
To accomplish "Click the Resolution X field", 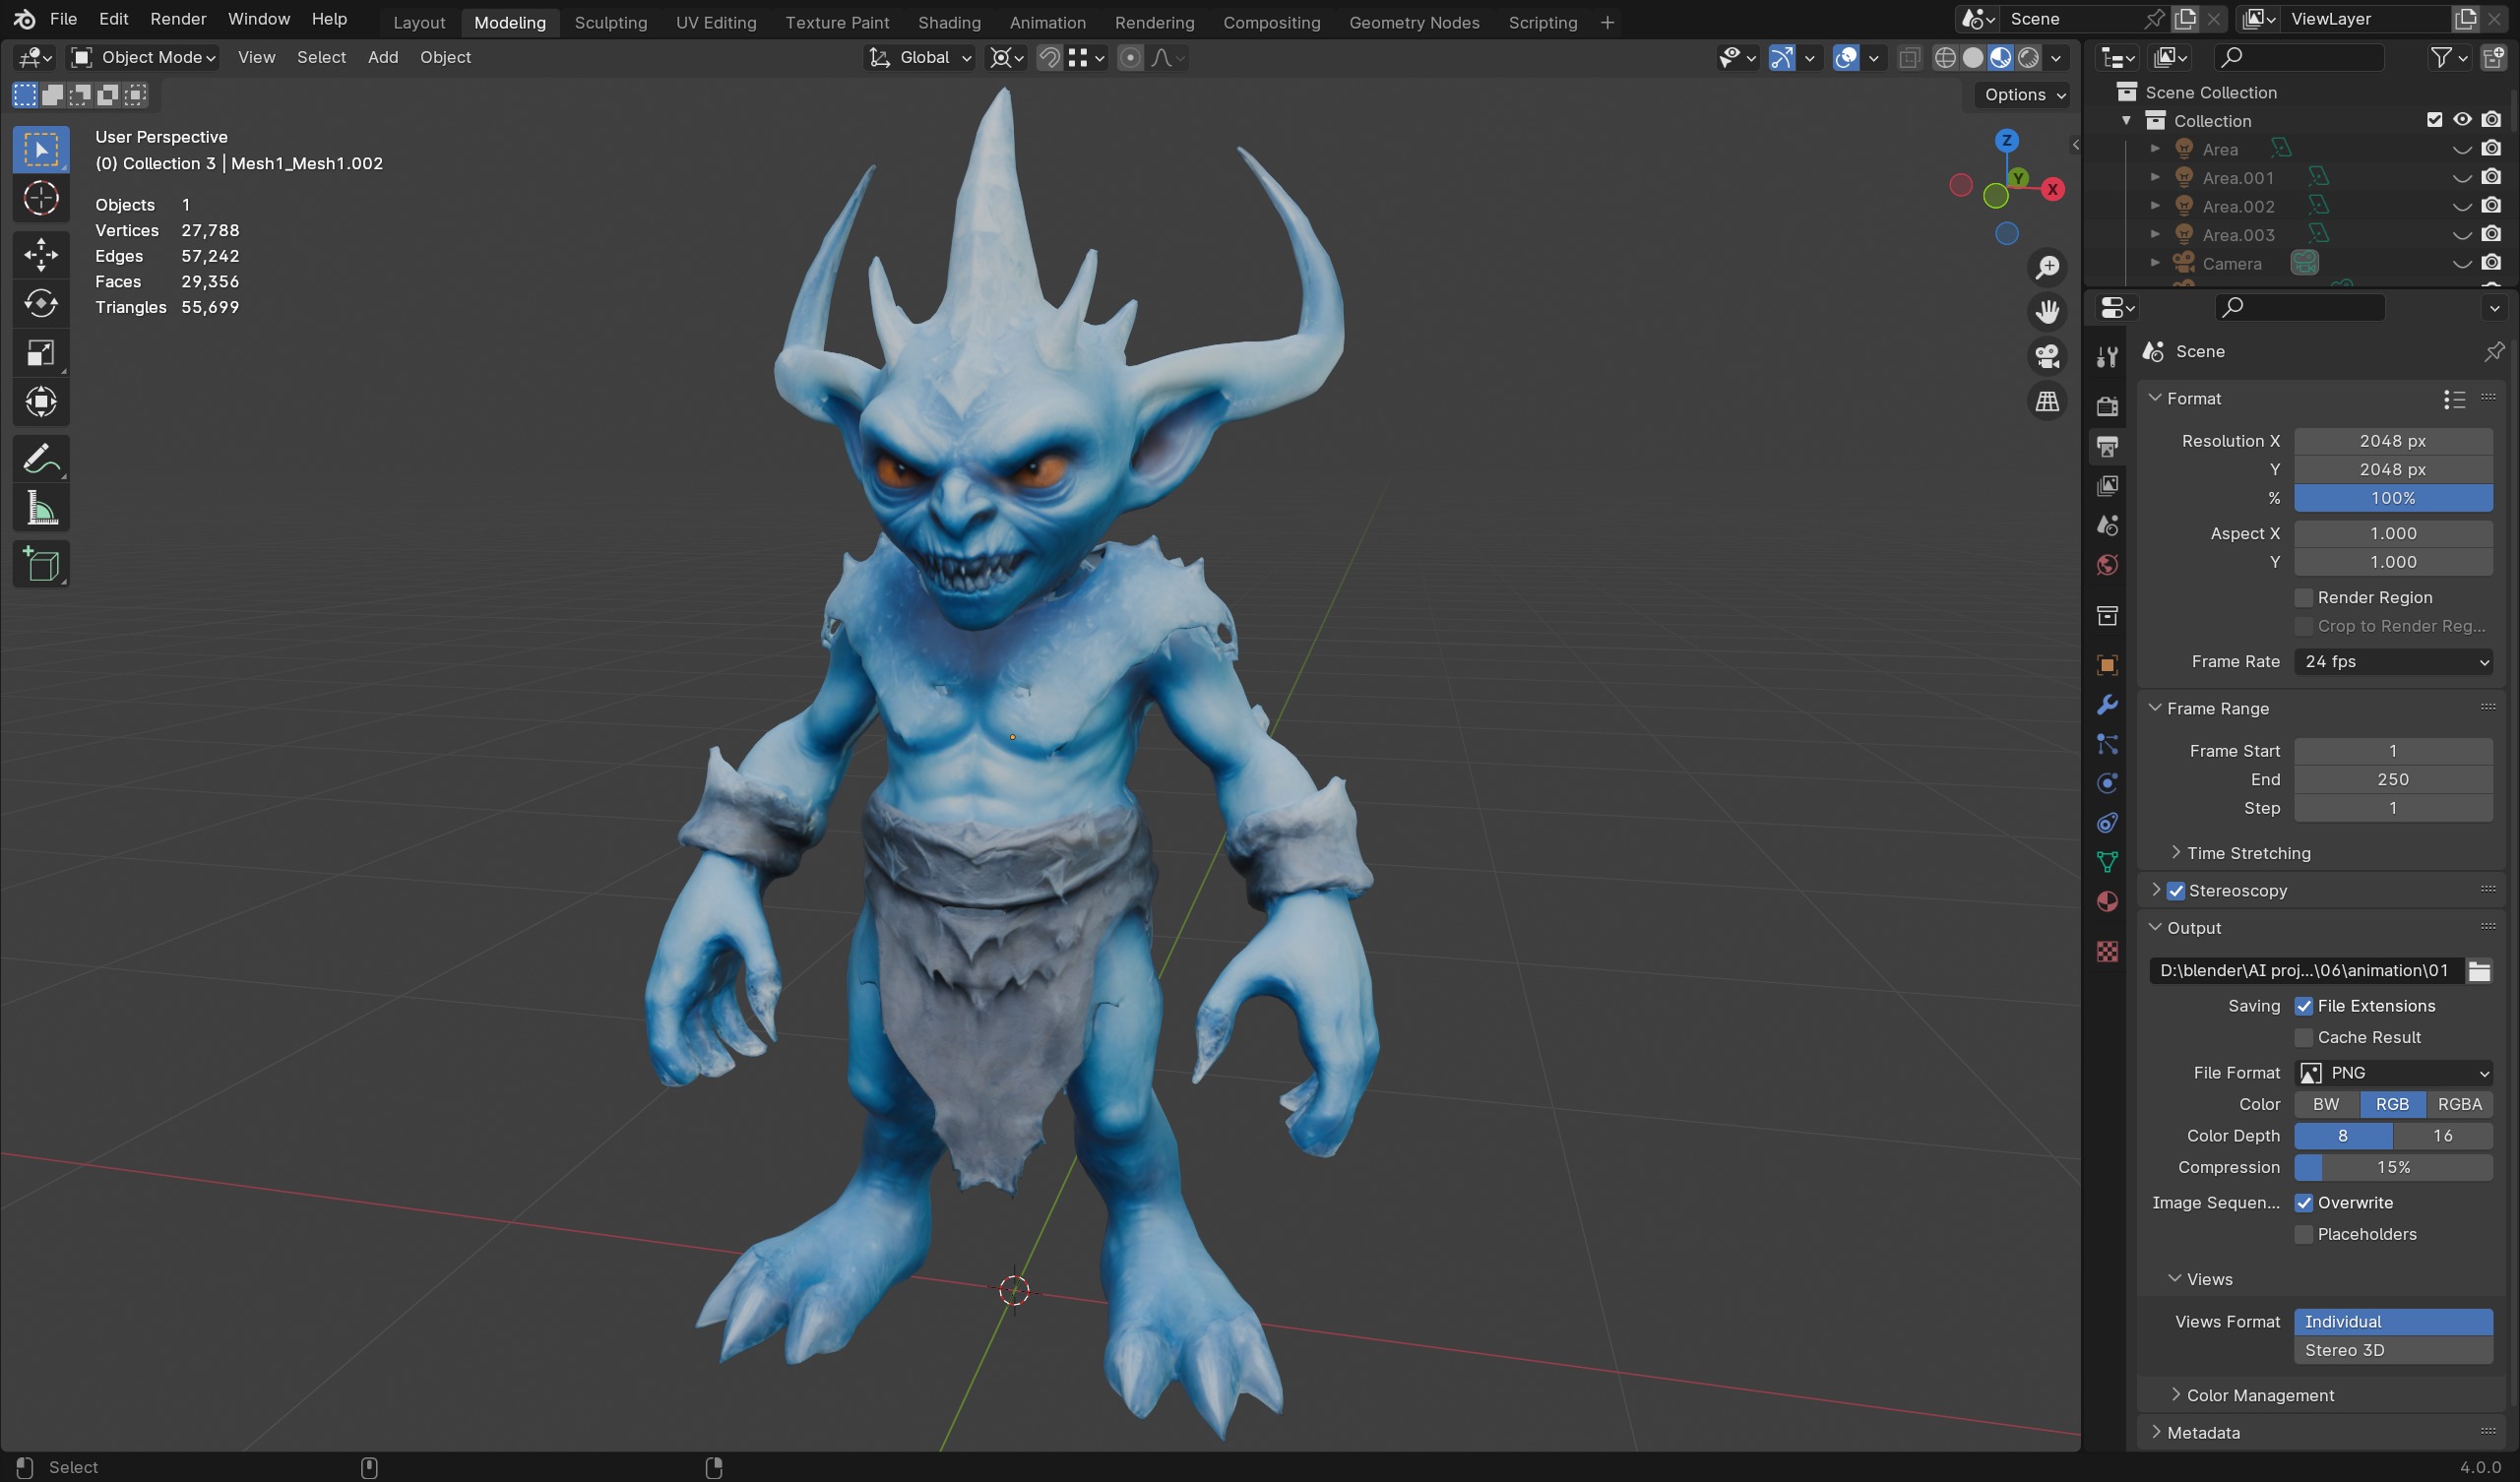I will pyautogui.click(x=2393, y=442).
